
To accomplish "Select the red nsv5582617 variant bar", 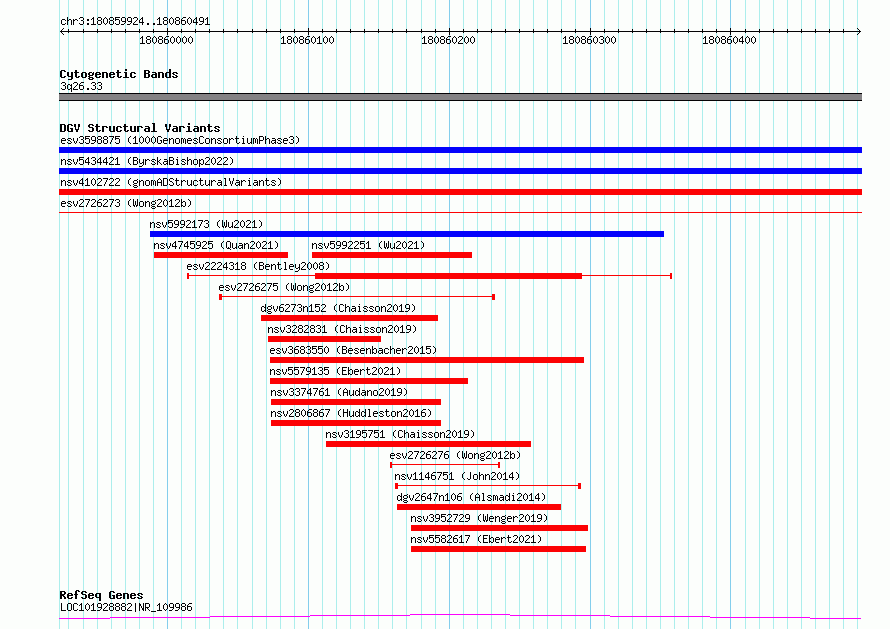I will click(x=498, y=549).
